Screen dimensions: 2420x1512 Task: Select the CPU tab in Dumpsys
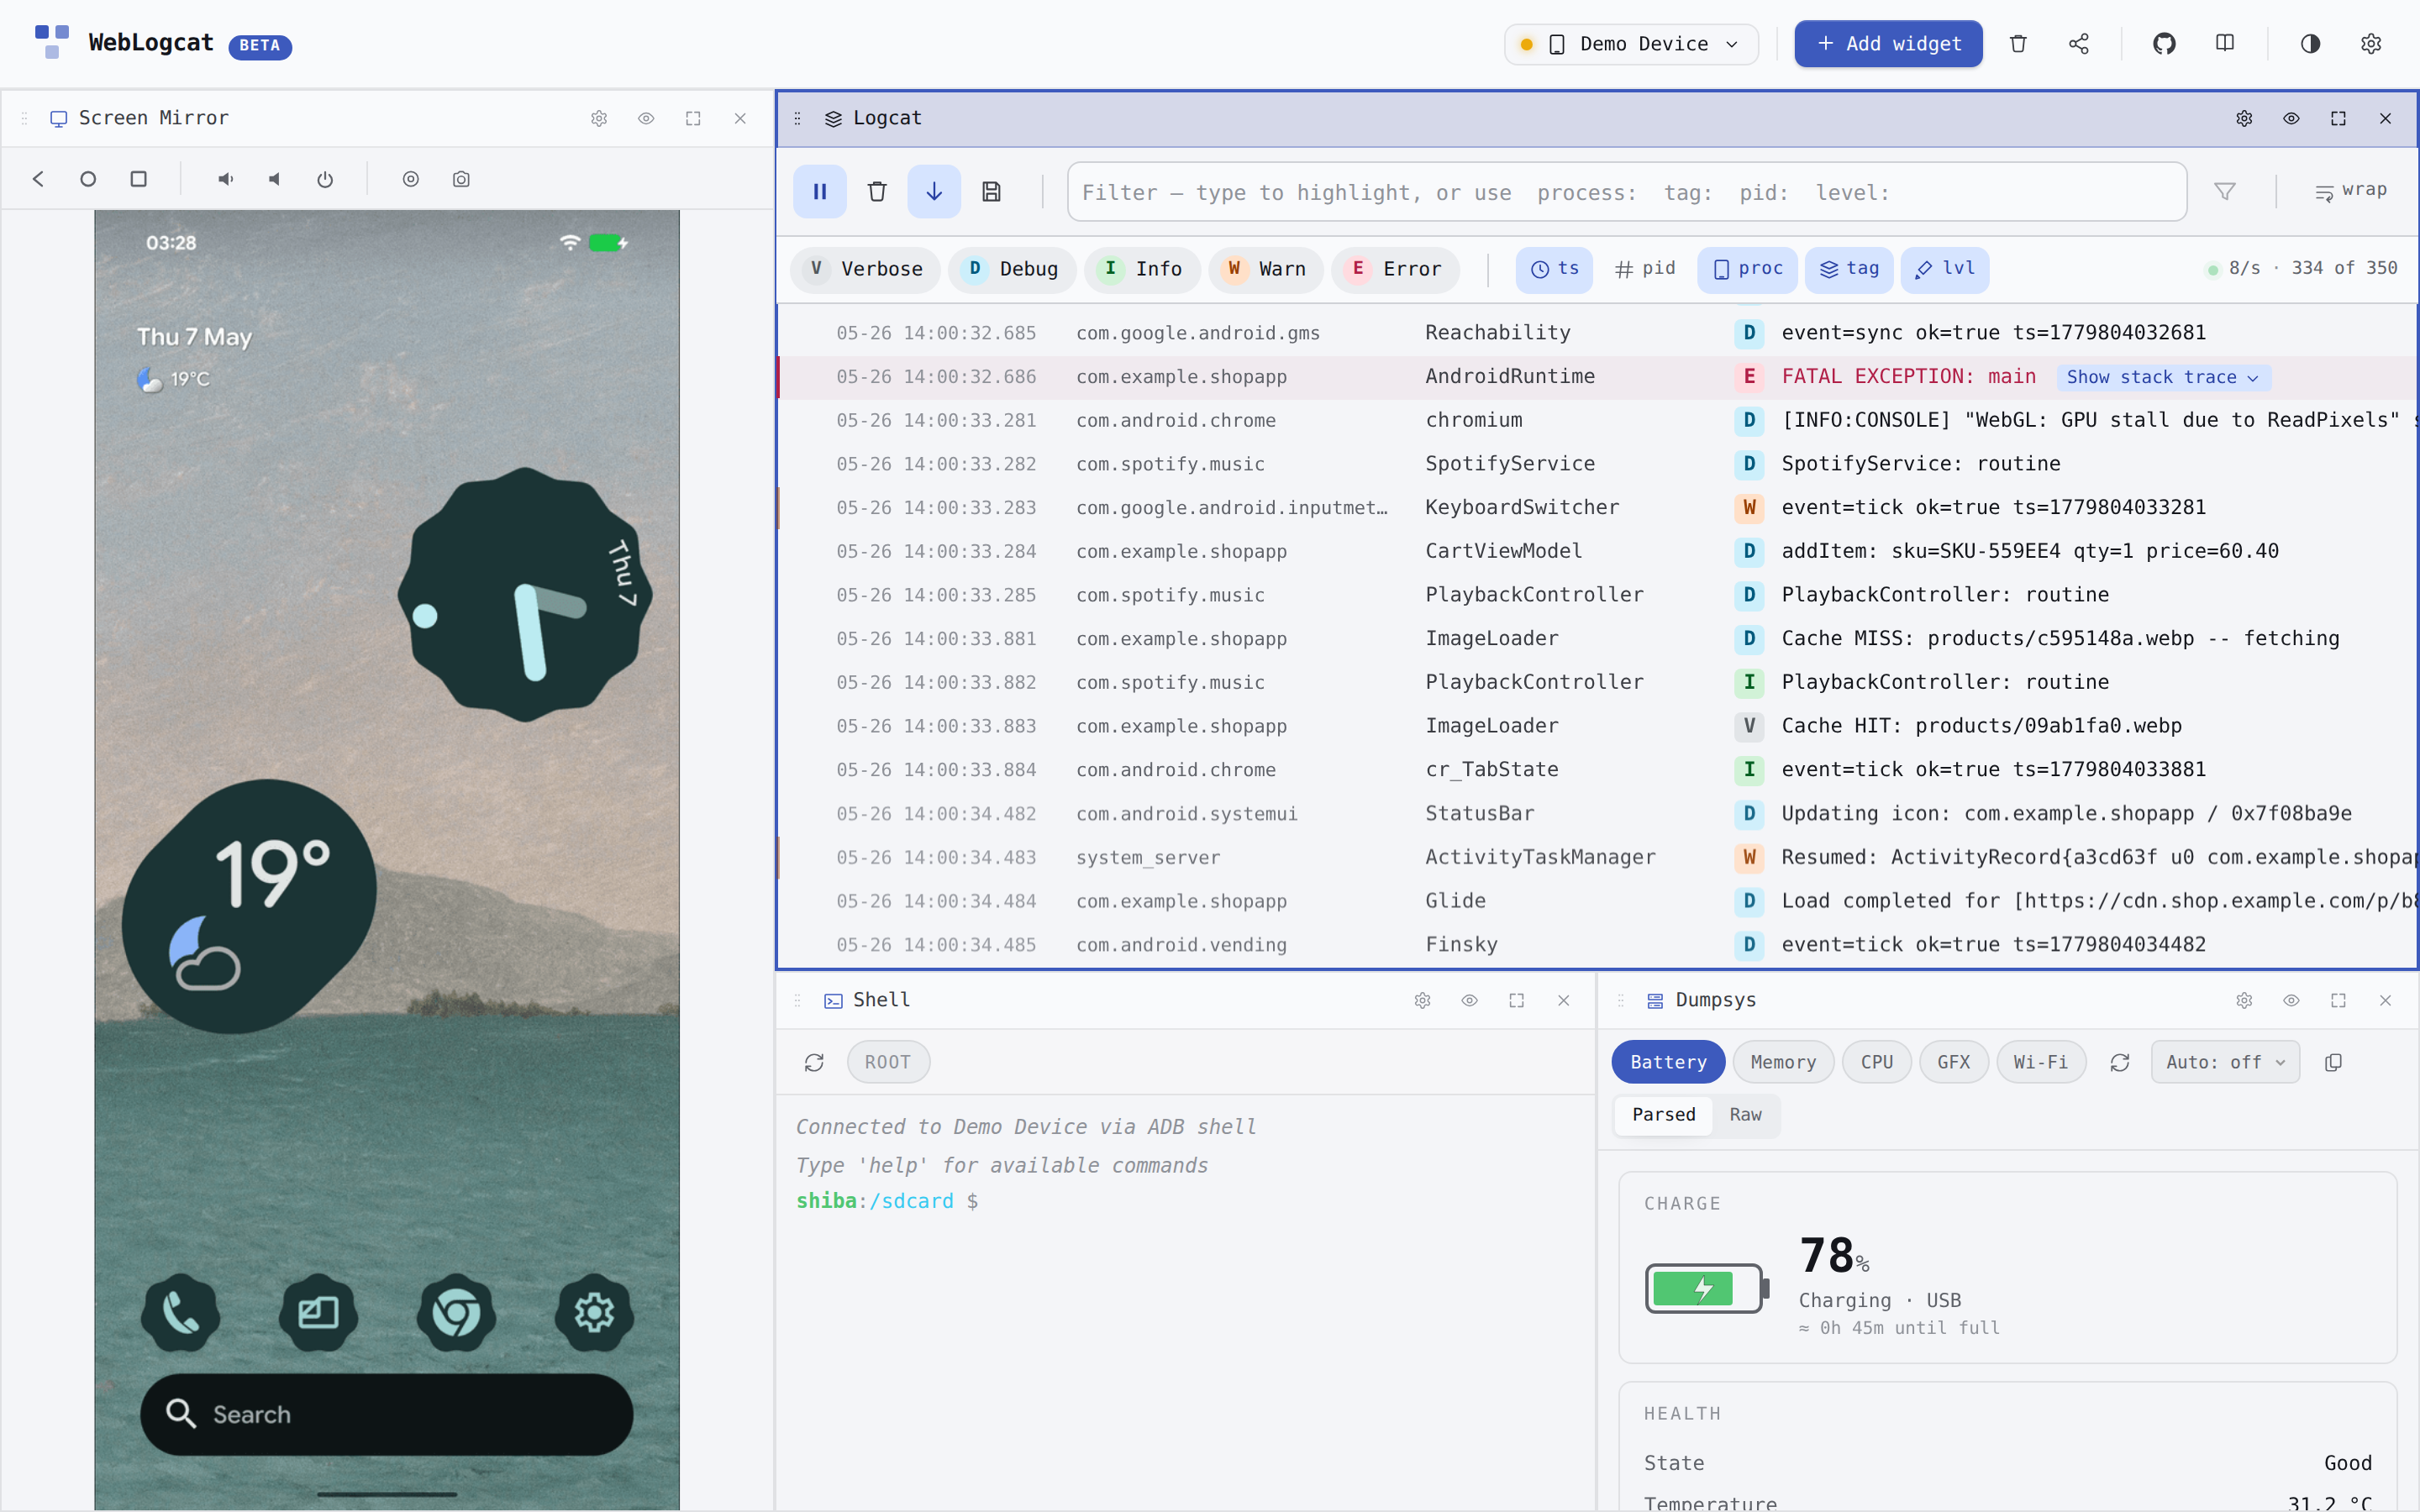pyautogui.click(x=1877, y=1062)
